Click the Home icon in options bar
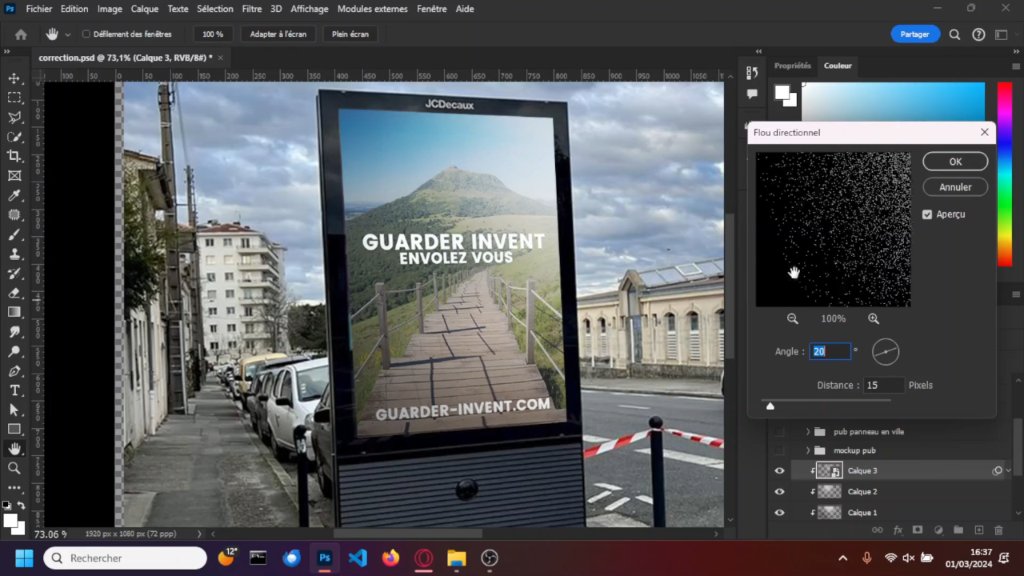1024x576 pixels. pyautogui.click(x=21, y=34)
